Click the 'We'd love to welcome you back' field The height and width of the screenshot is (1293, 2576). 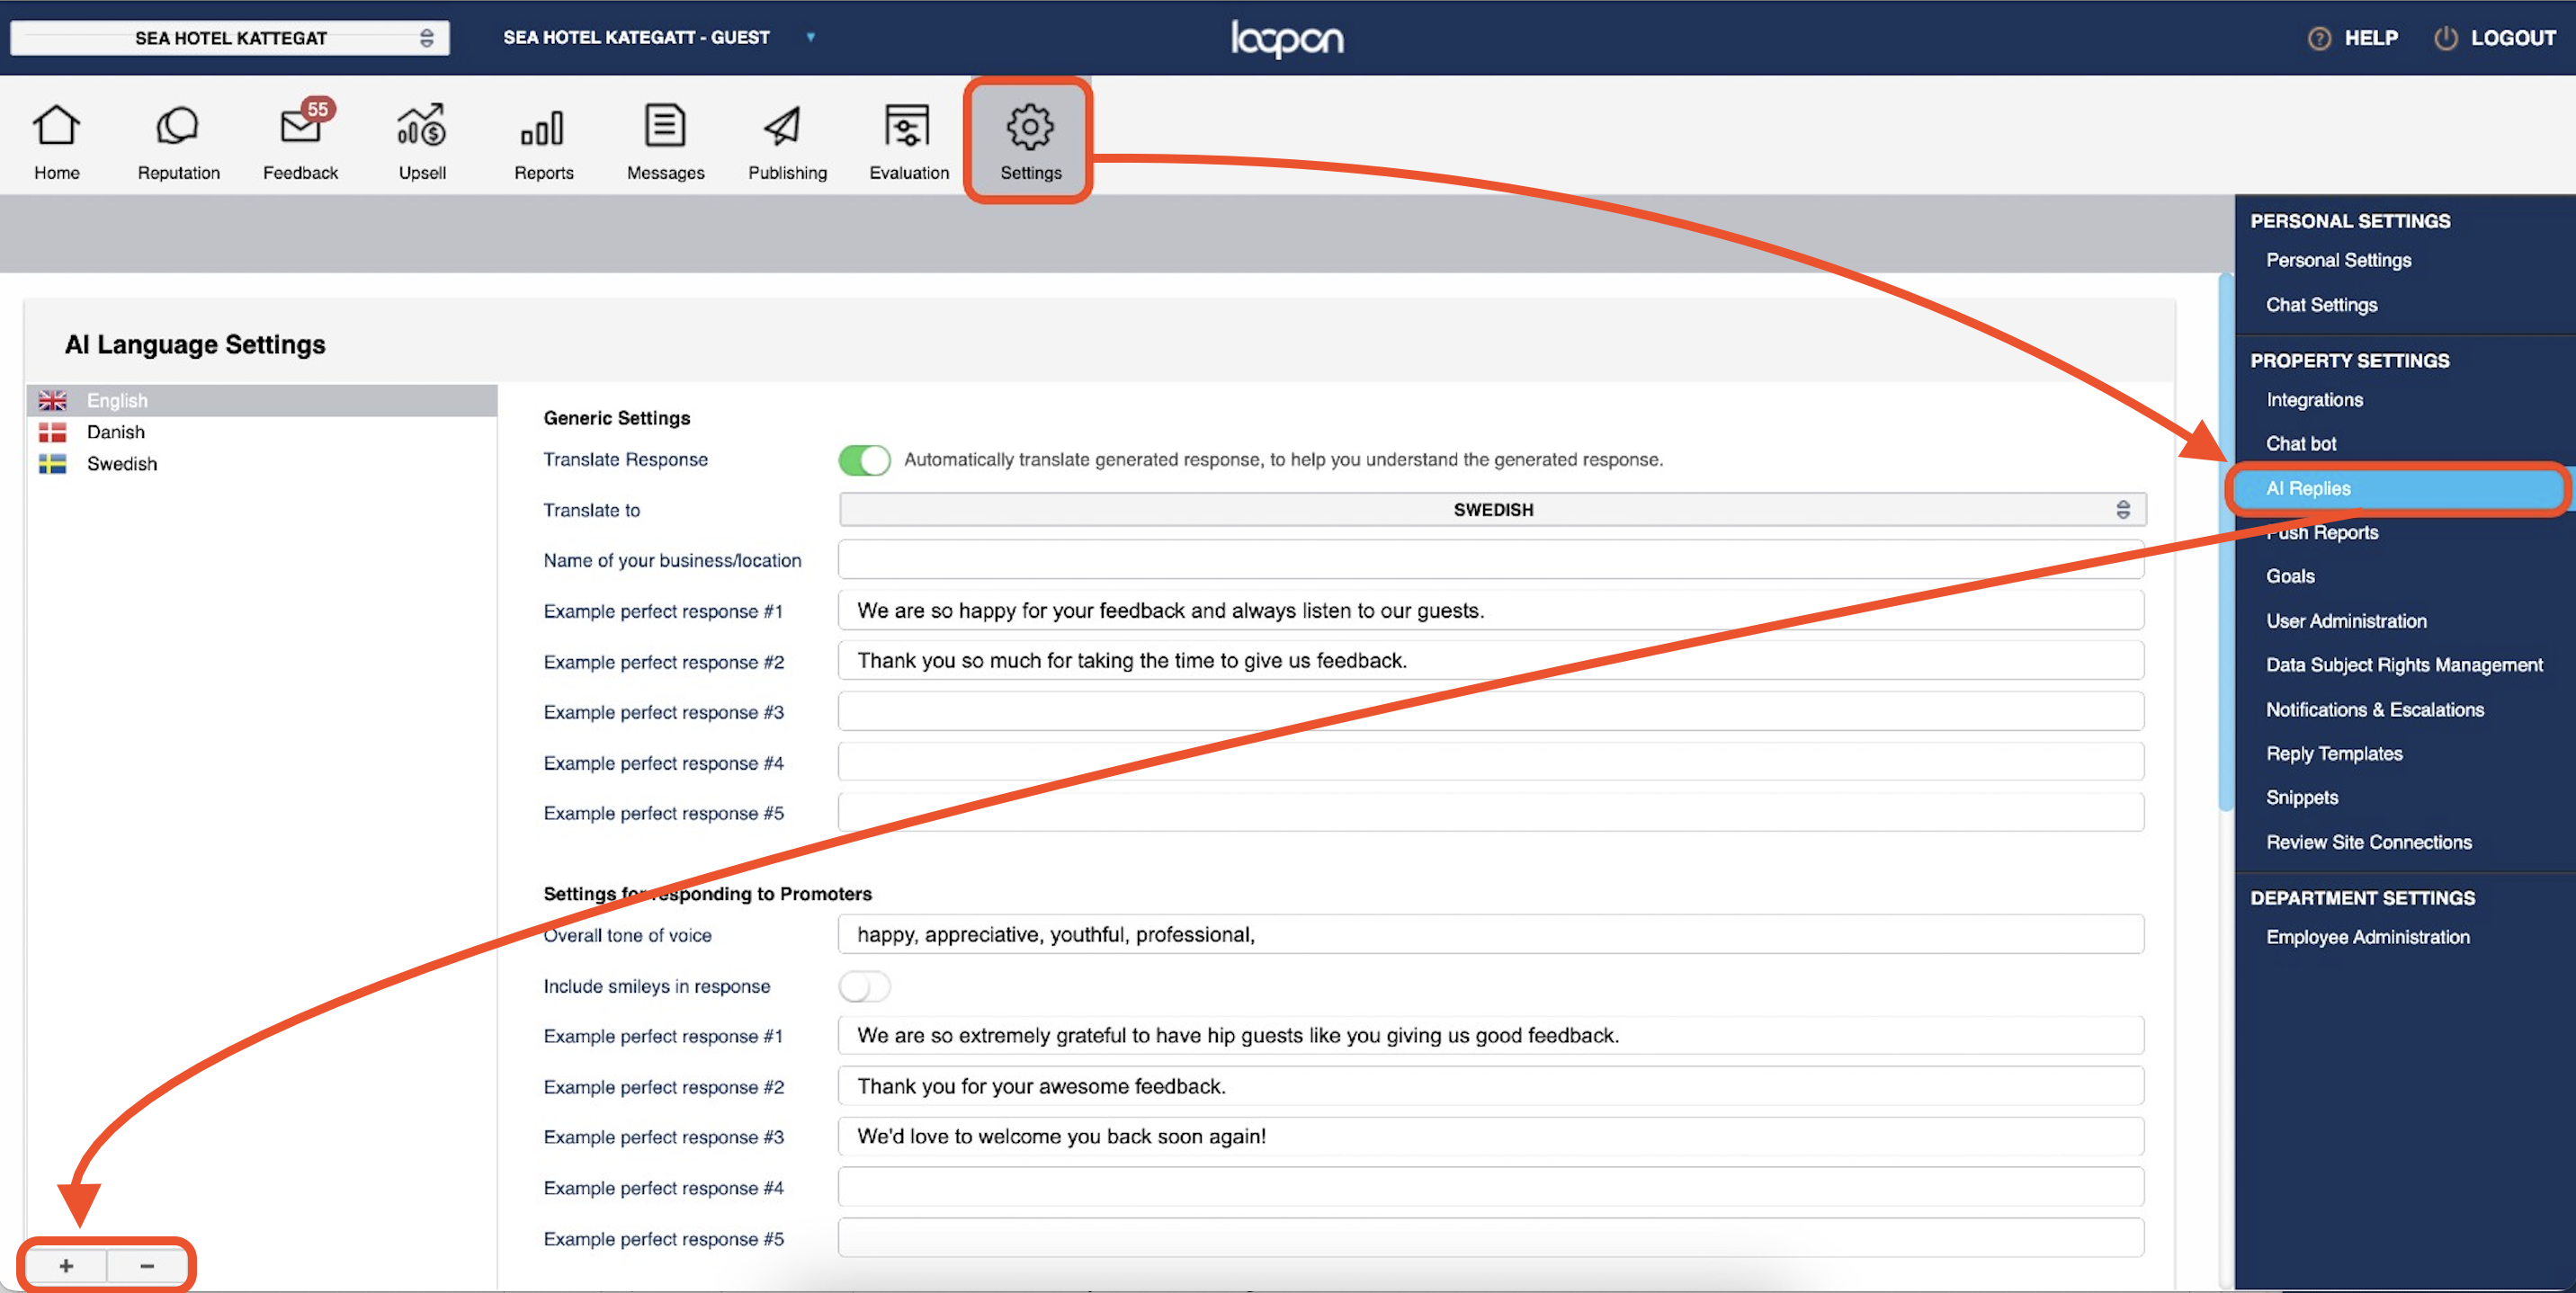pos(1491,1137)
